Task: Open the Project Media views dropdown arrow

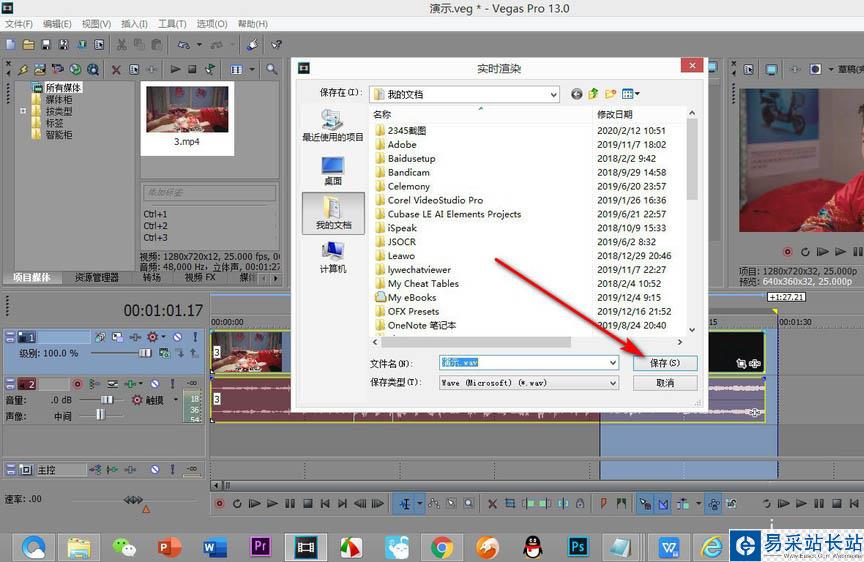Action: (252, 69)
